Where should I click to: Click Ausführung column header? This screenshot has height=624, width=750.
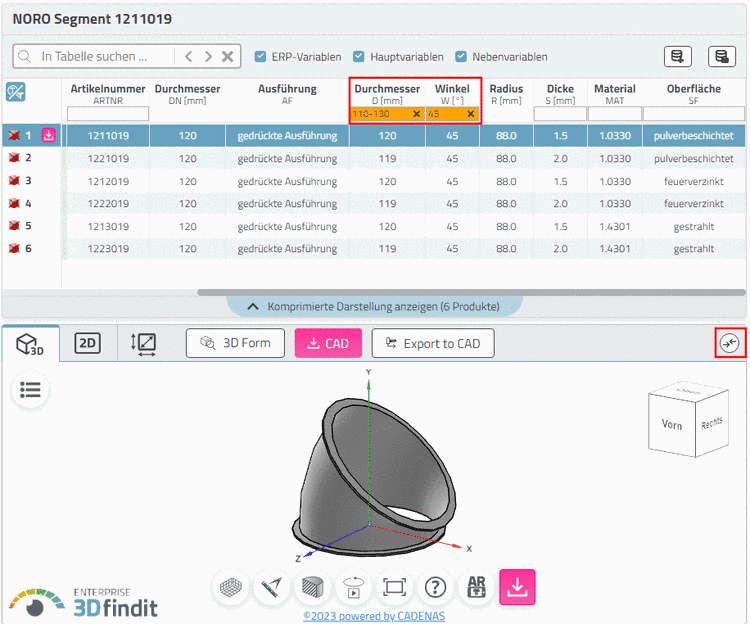287,94
